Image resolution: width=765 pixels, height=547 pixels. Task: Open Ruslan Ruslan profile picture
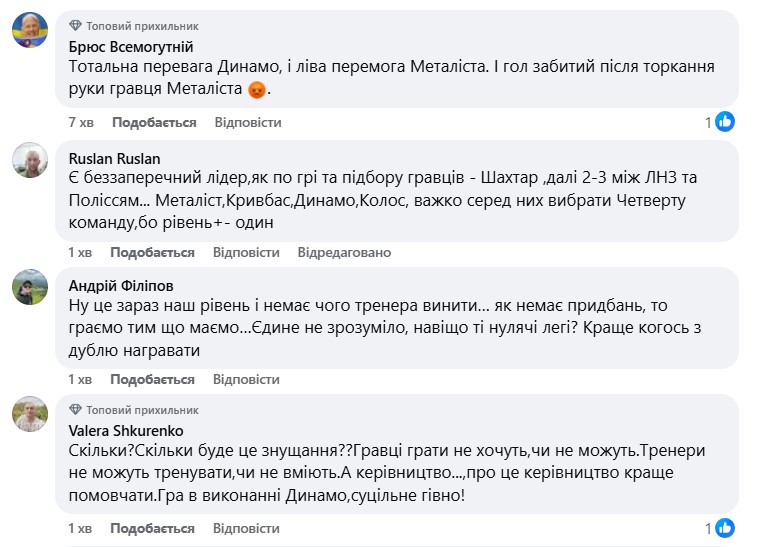click(x=31, y=159)
